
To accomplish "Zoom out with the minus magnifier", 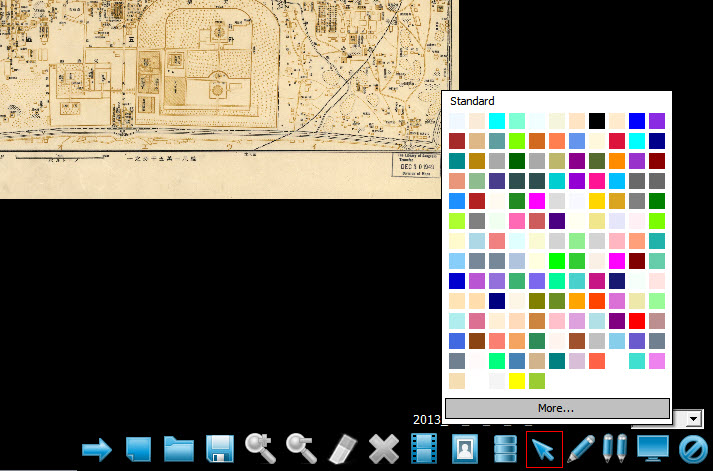I will click(301, 449).
